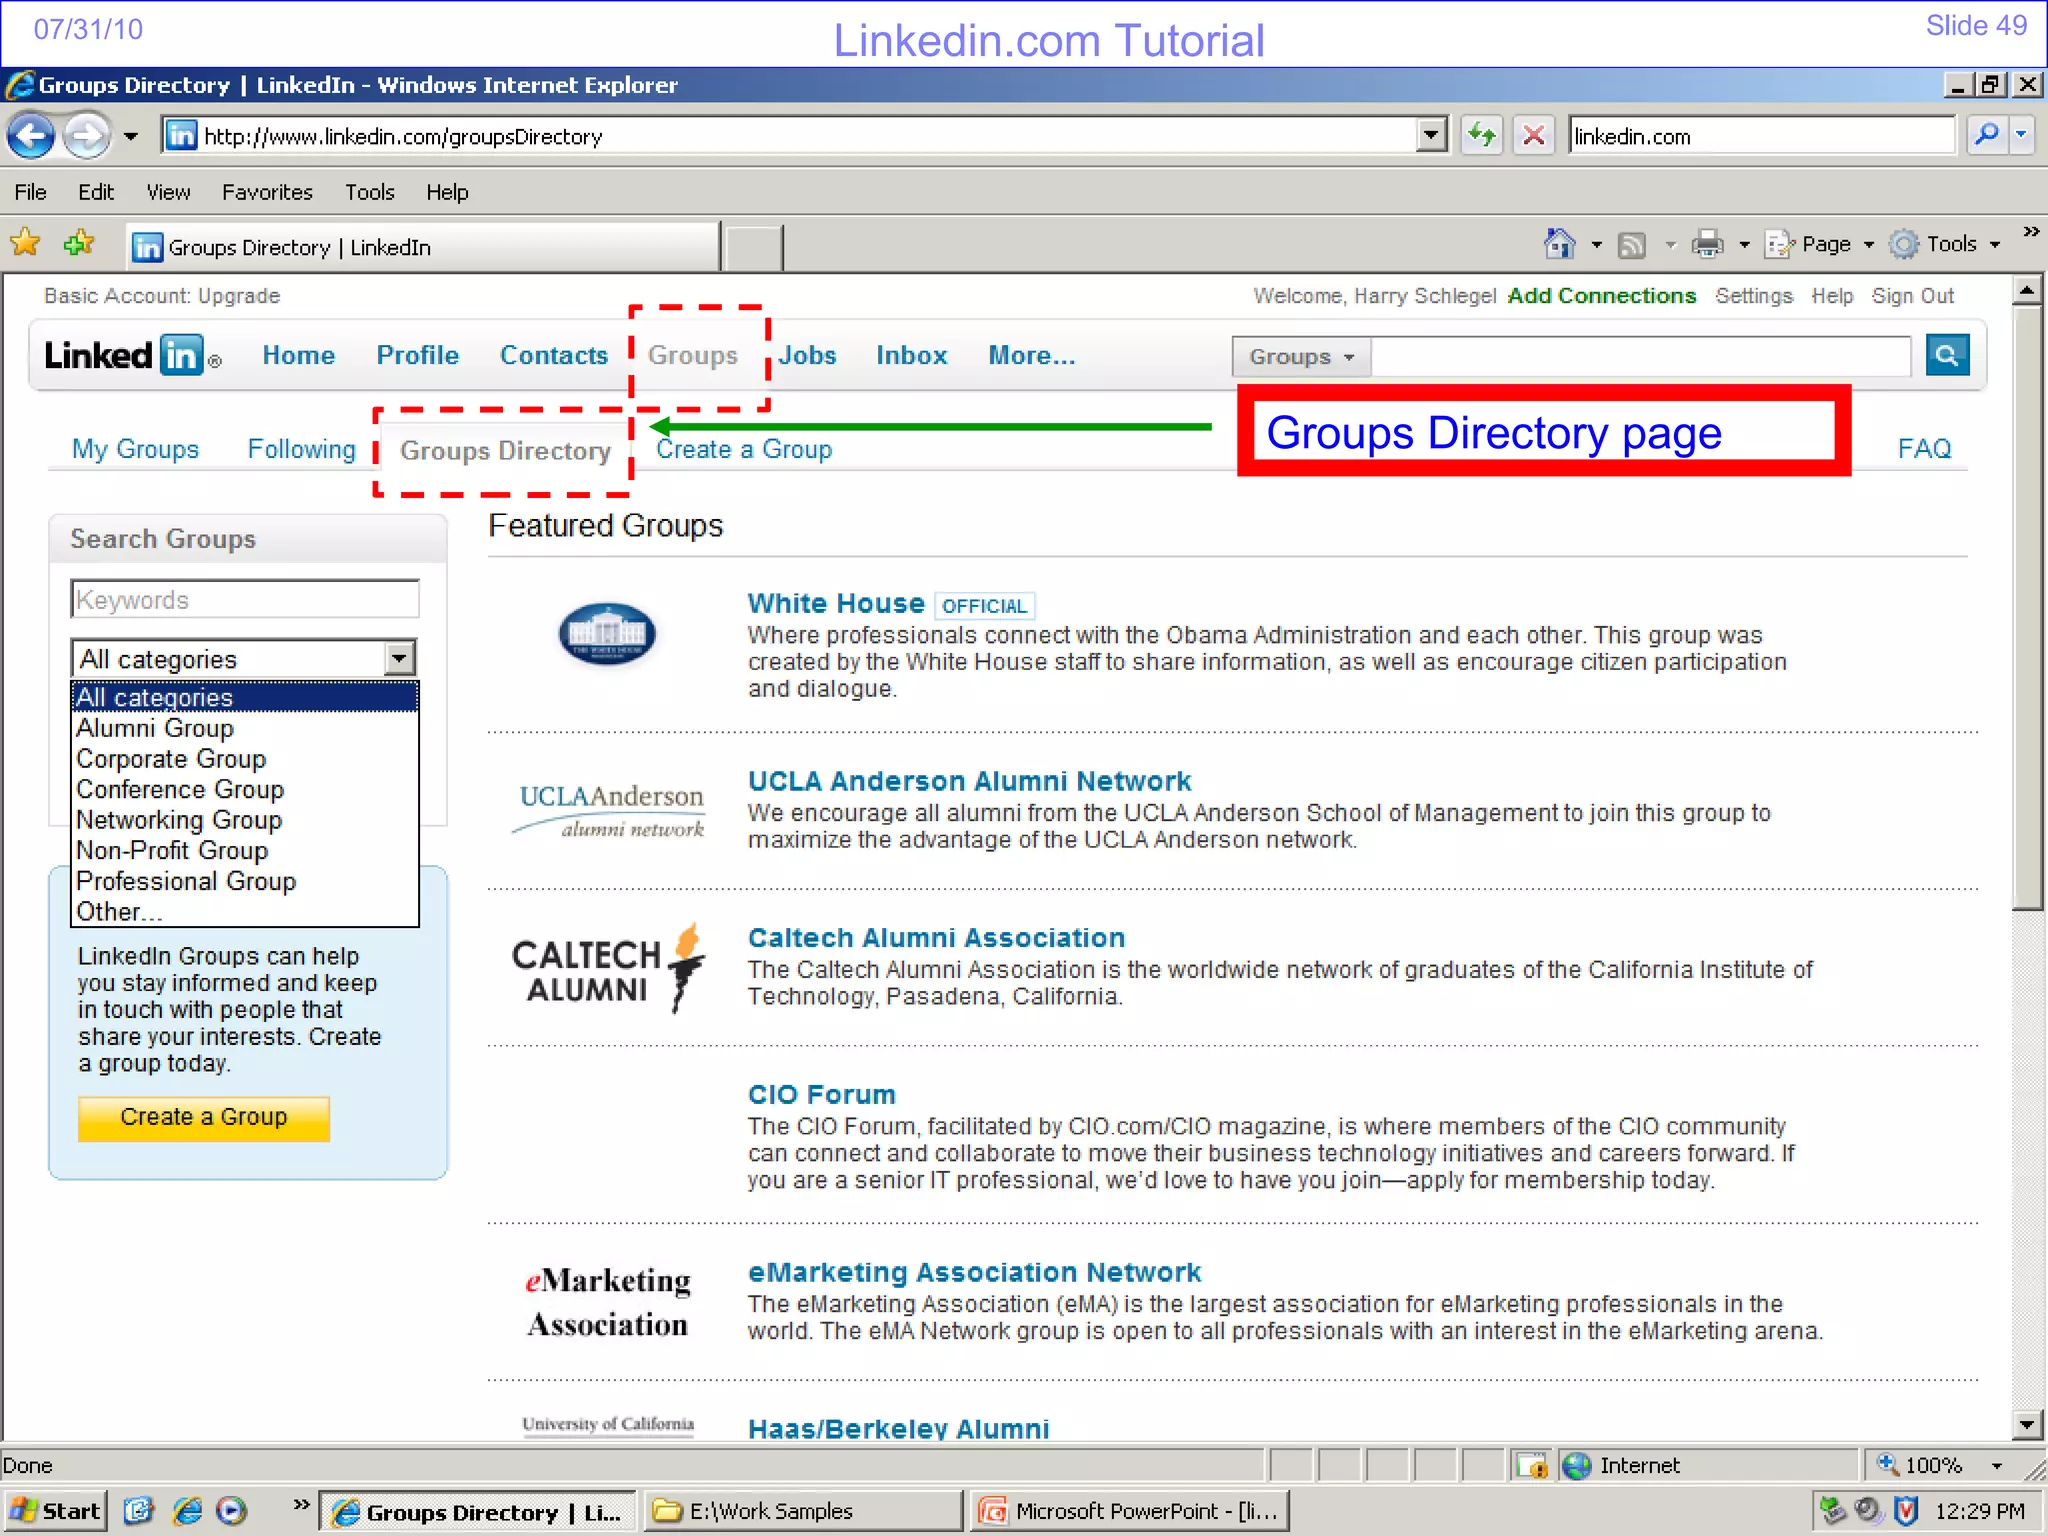Open the More... nav menu
Image resolution: width=2048 pixels, height=1536 pixels.
(1031, 355)
